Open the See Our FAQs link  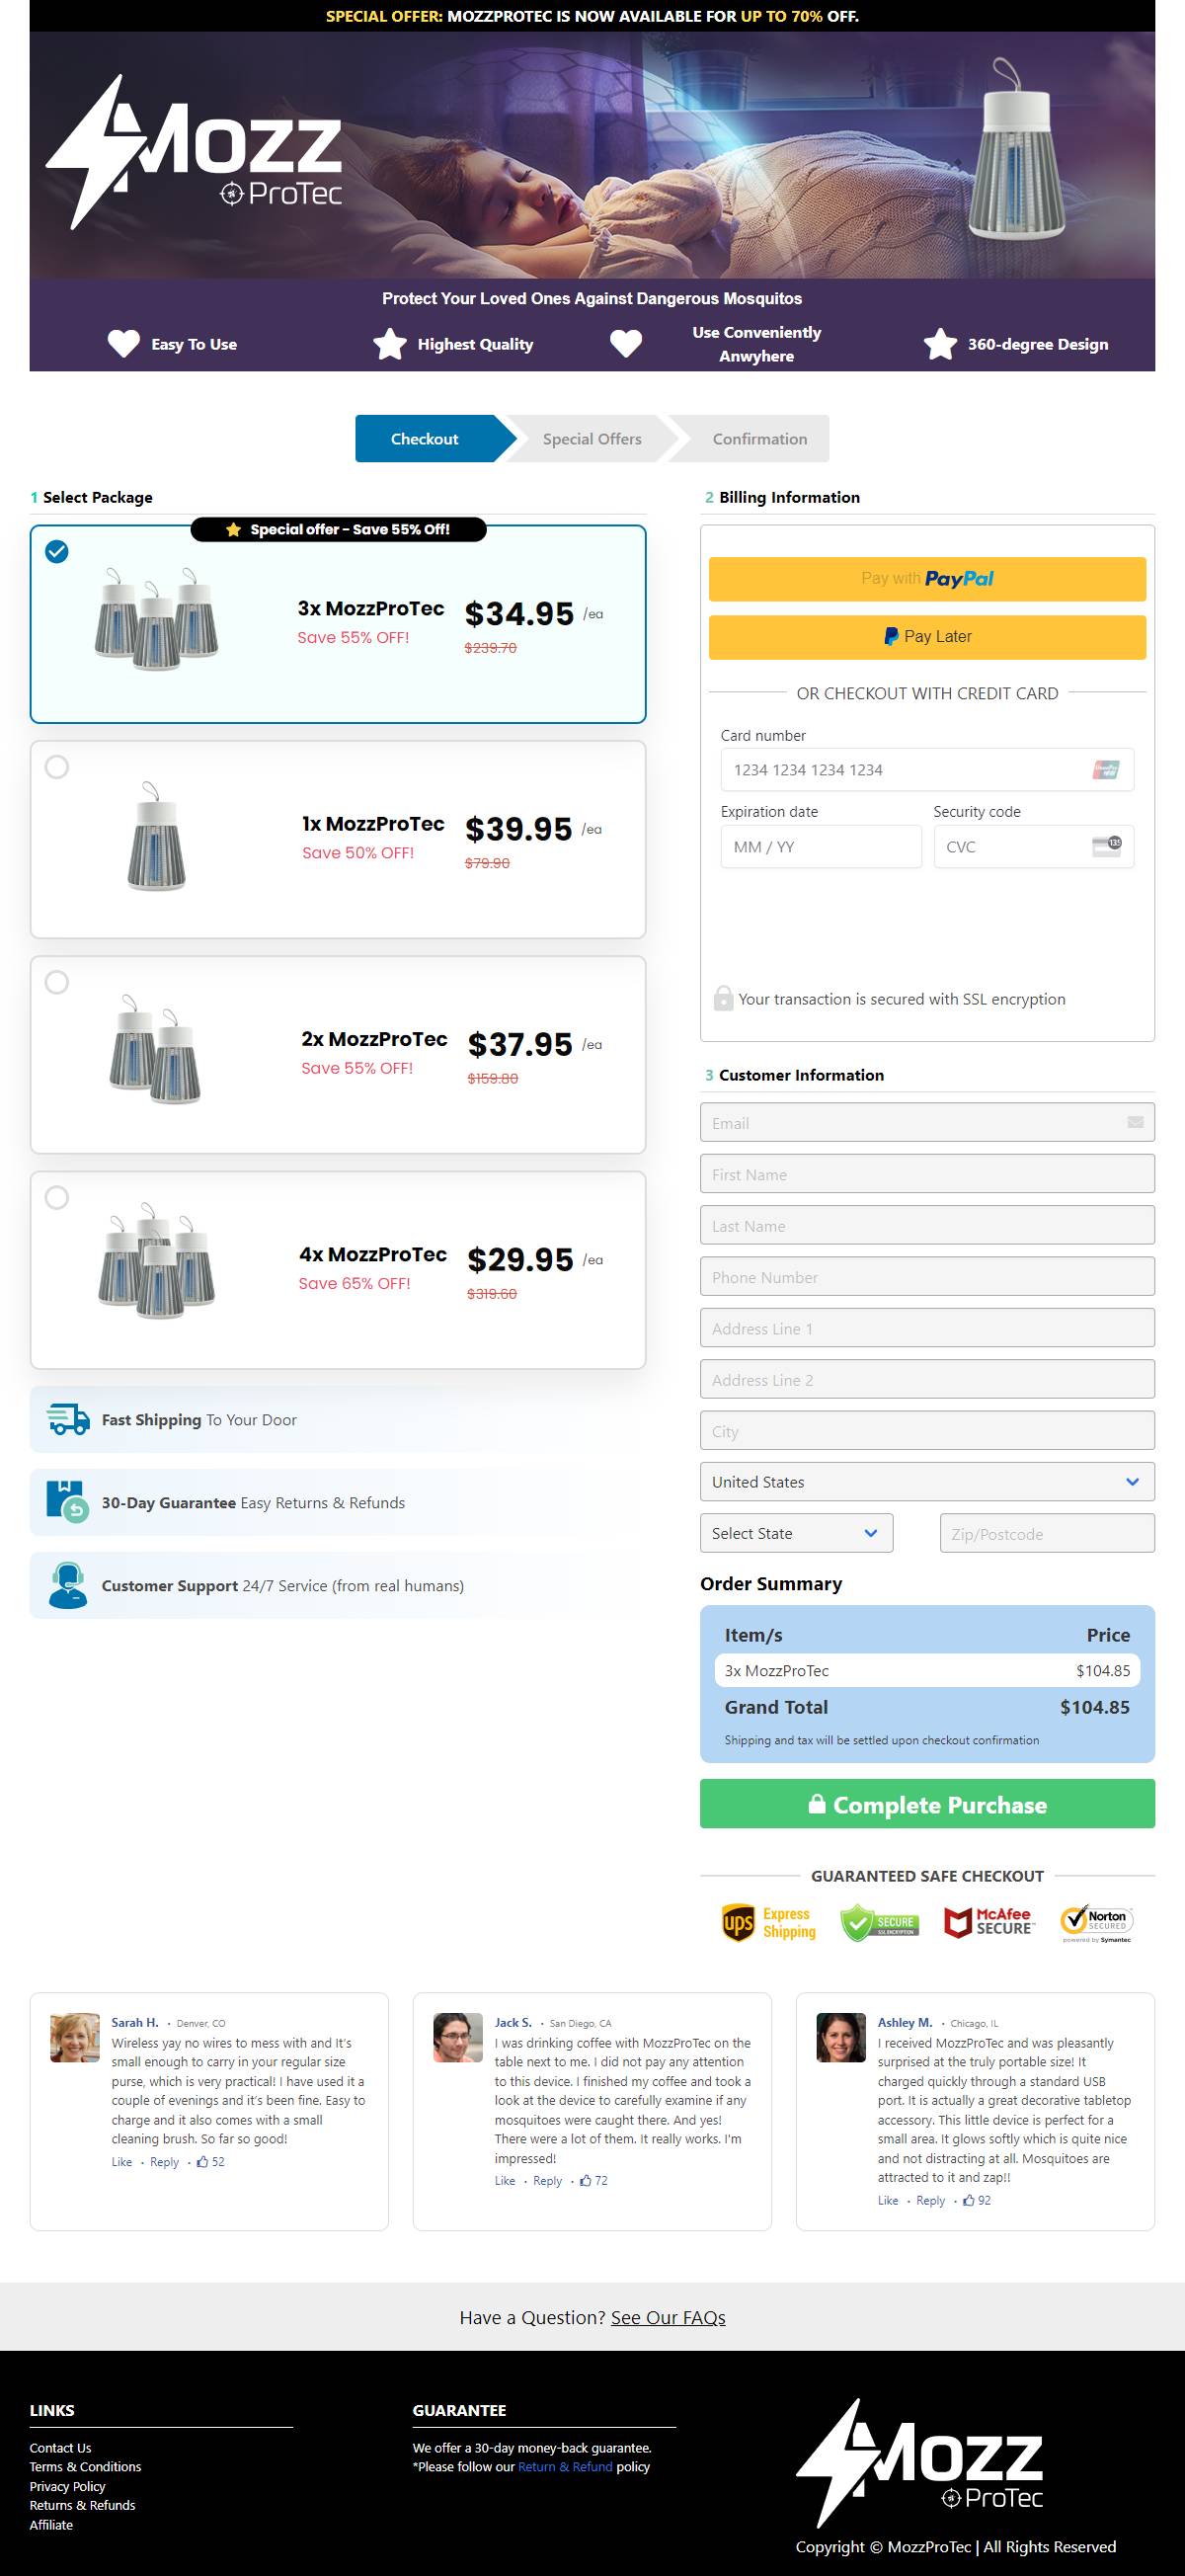coord(668,2318)
